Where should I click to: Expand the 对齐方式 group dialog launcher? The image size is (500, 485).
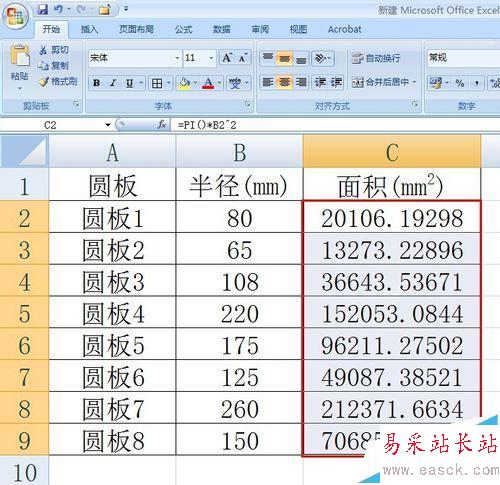pyautogui.click(x=415, y=104)
